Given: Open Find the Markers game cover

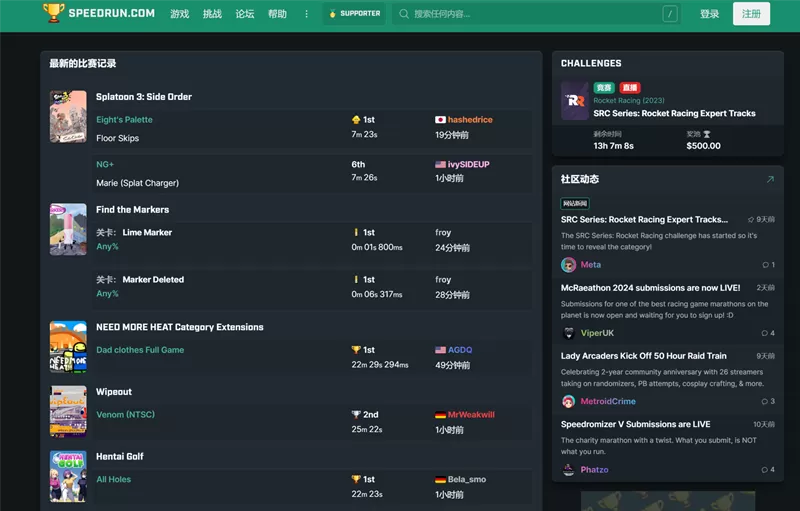Looking at the screenshot, I should (68, 229).
